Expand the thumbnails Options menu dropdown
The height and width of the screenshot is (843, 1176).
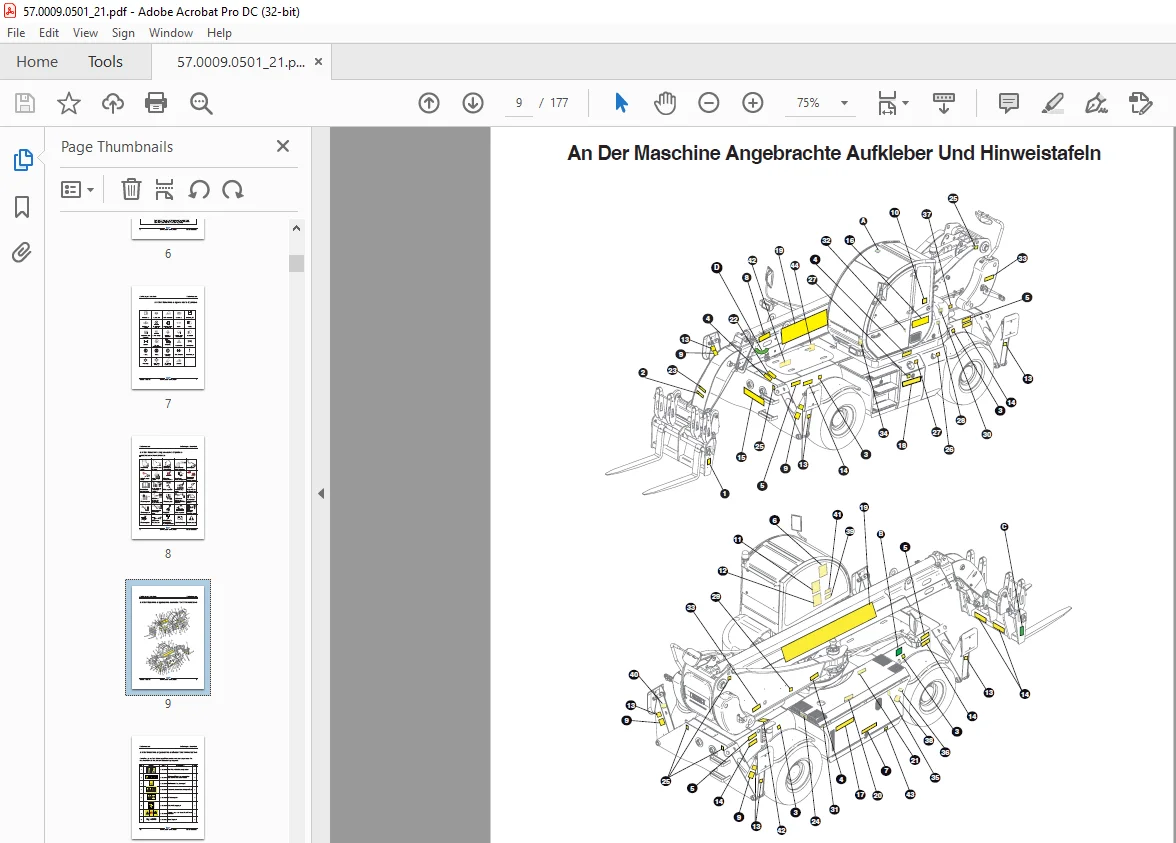pyautogui.click(x=77, y=190)
